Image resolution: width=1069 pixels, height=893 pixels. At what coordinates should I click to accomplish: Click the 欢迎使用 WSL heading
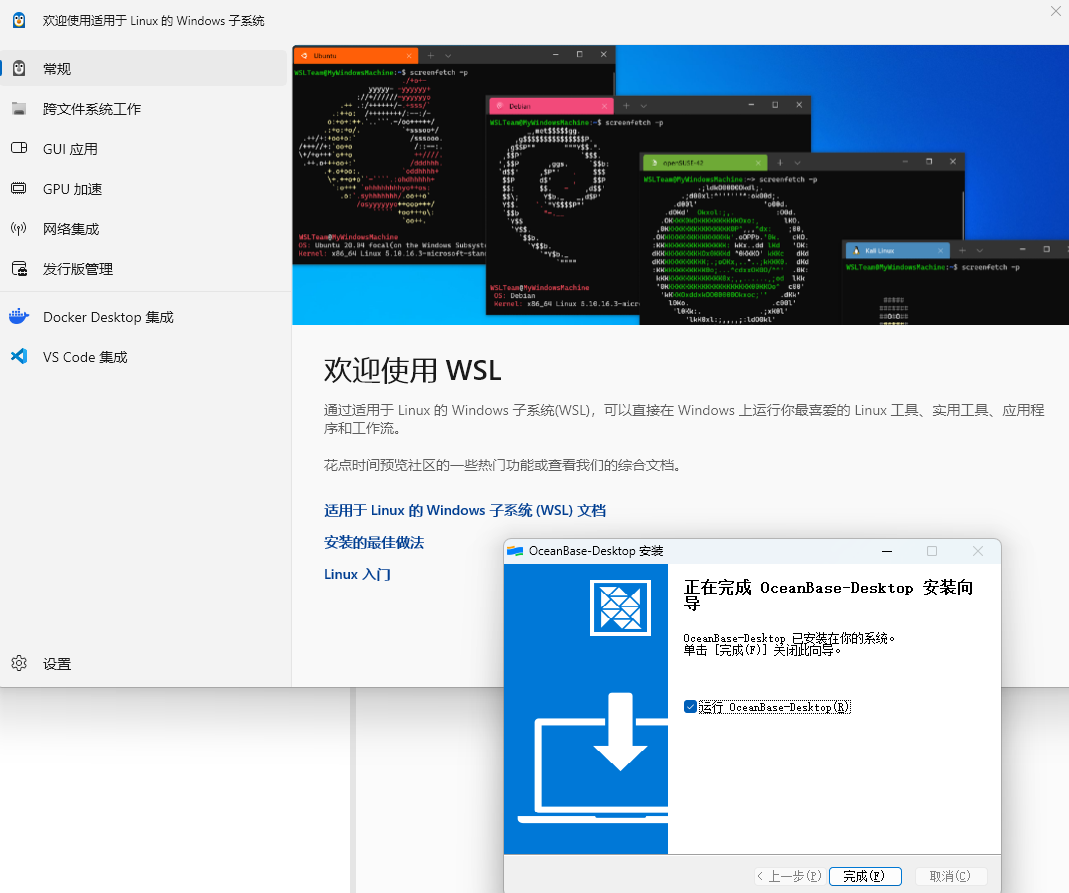(412, 371)
